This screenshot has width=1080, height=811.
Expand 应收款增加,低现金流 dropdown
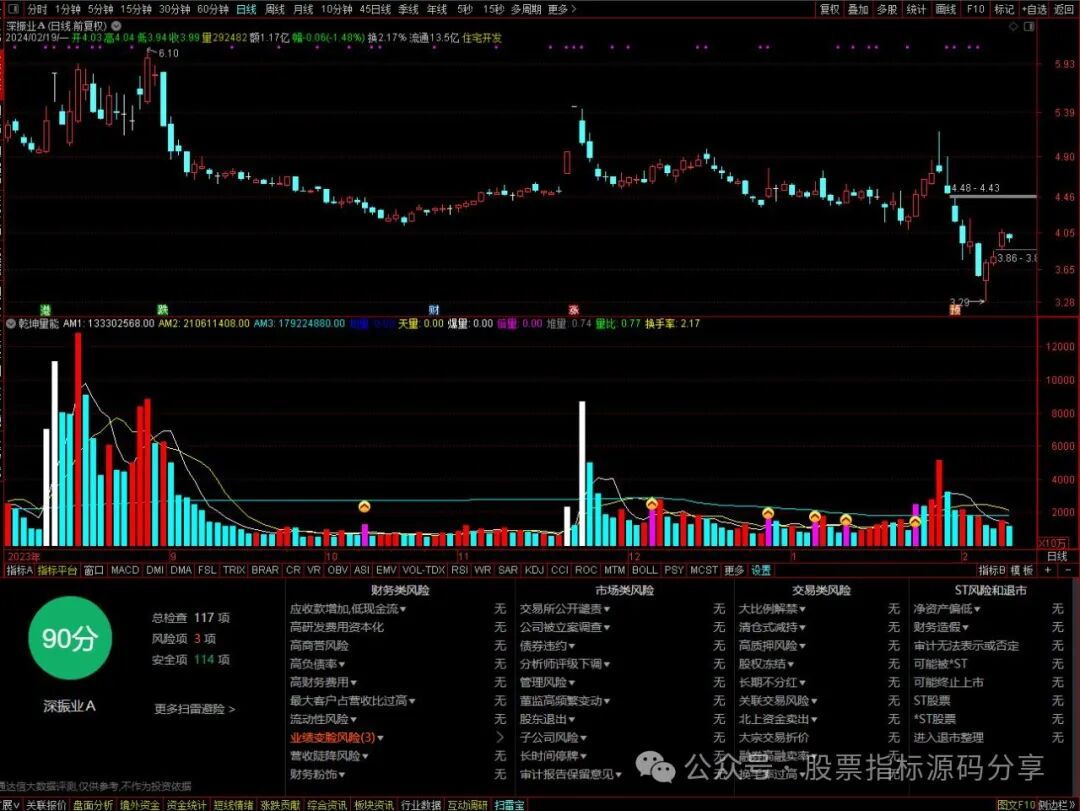tap(348, 608)
